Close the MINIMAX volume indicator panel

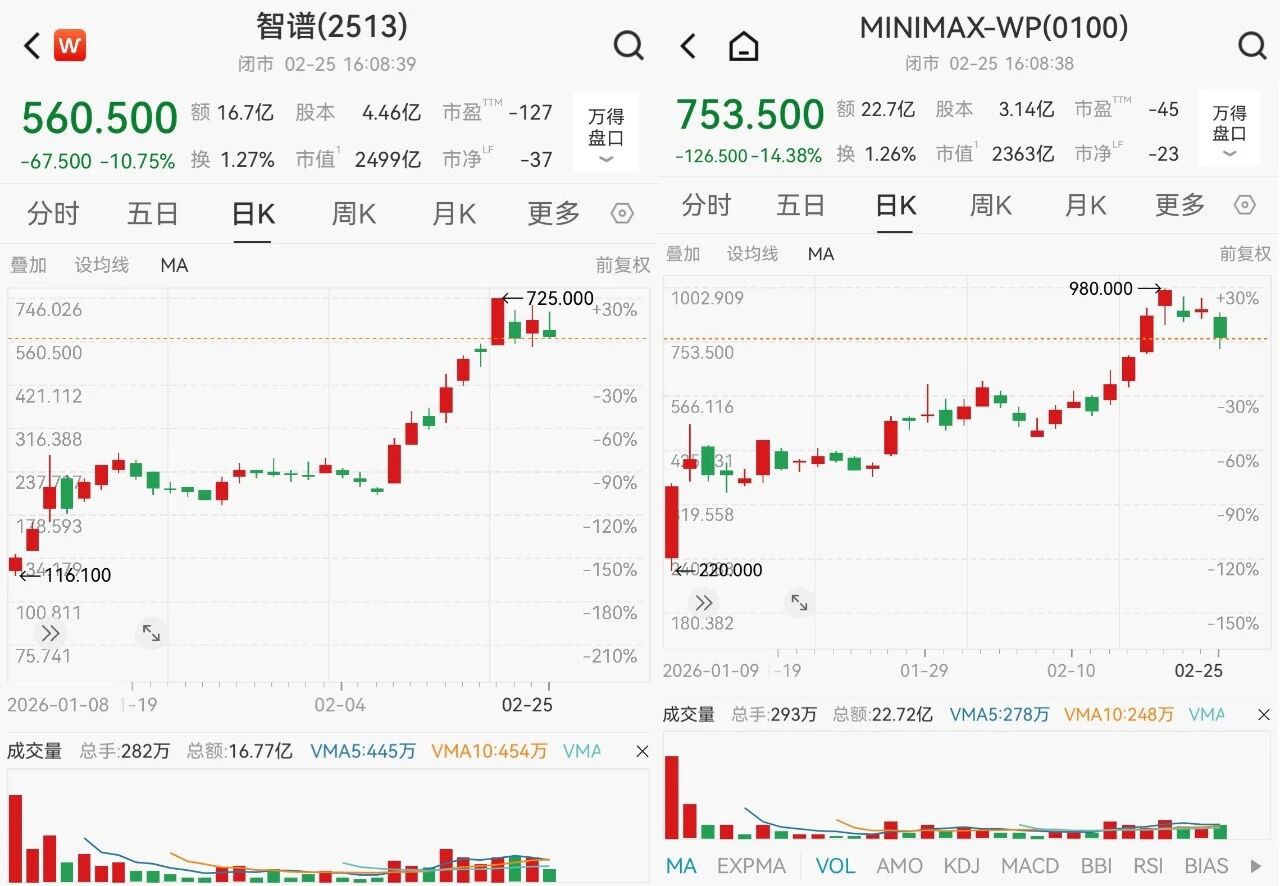(1264, 714)
